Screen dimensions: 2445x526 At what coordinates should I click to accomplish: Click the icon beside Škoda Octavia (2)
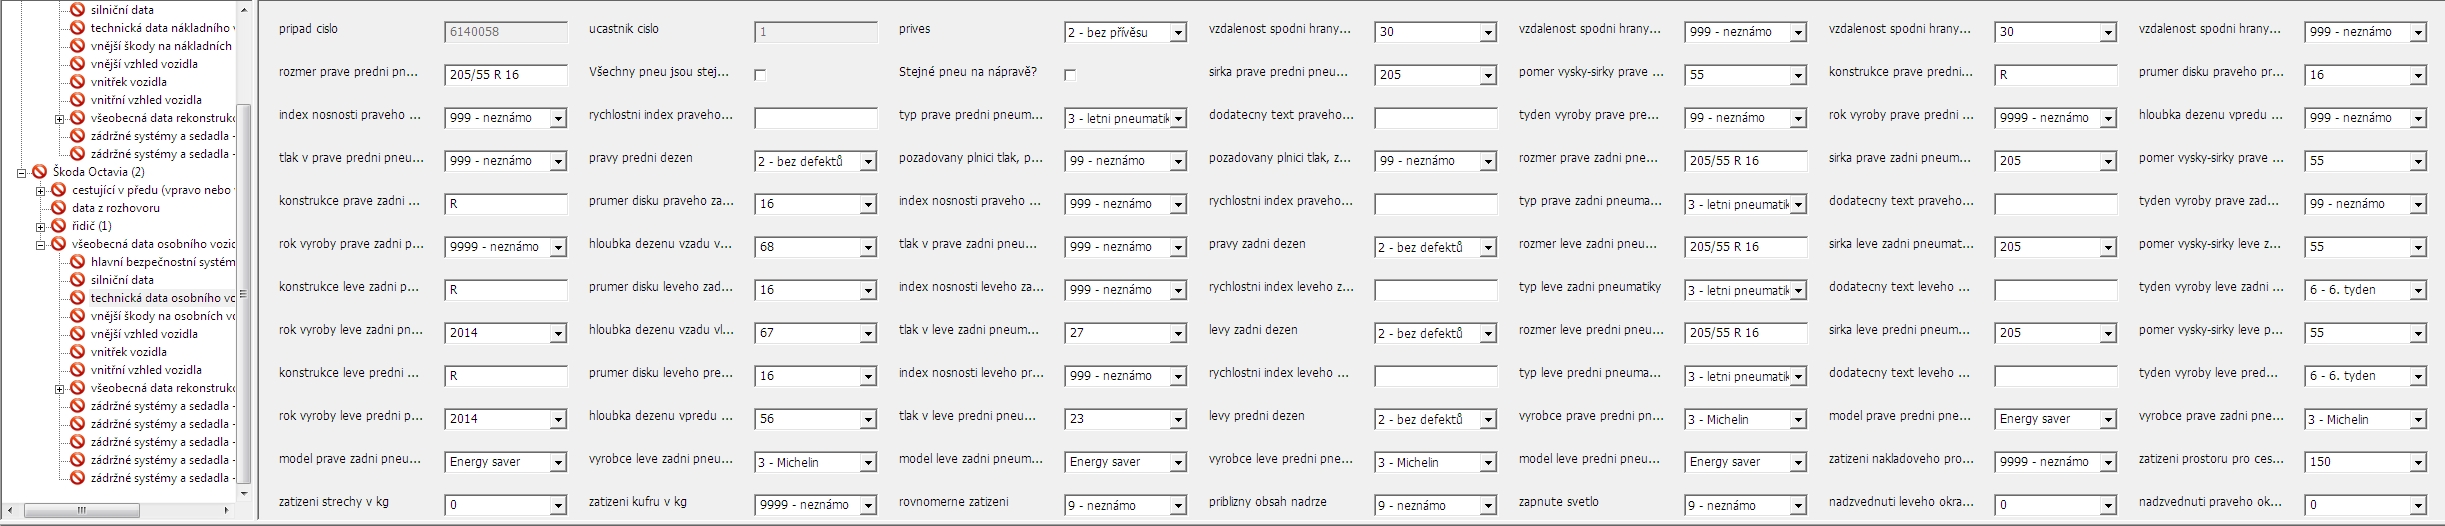coord(40,172)
